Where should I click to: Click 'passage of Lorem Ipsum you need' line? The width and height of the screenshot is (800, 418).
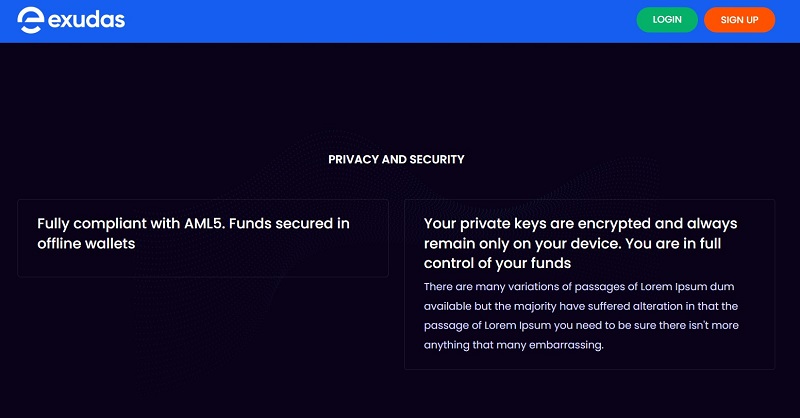coord(581,326)
